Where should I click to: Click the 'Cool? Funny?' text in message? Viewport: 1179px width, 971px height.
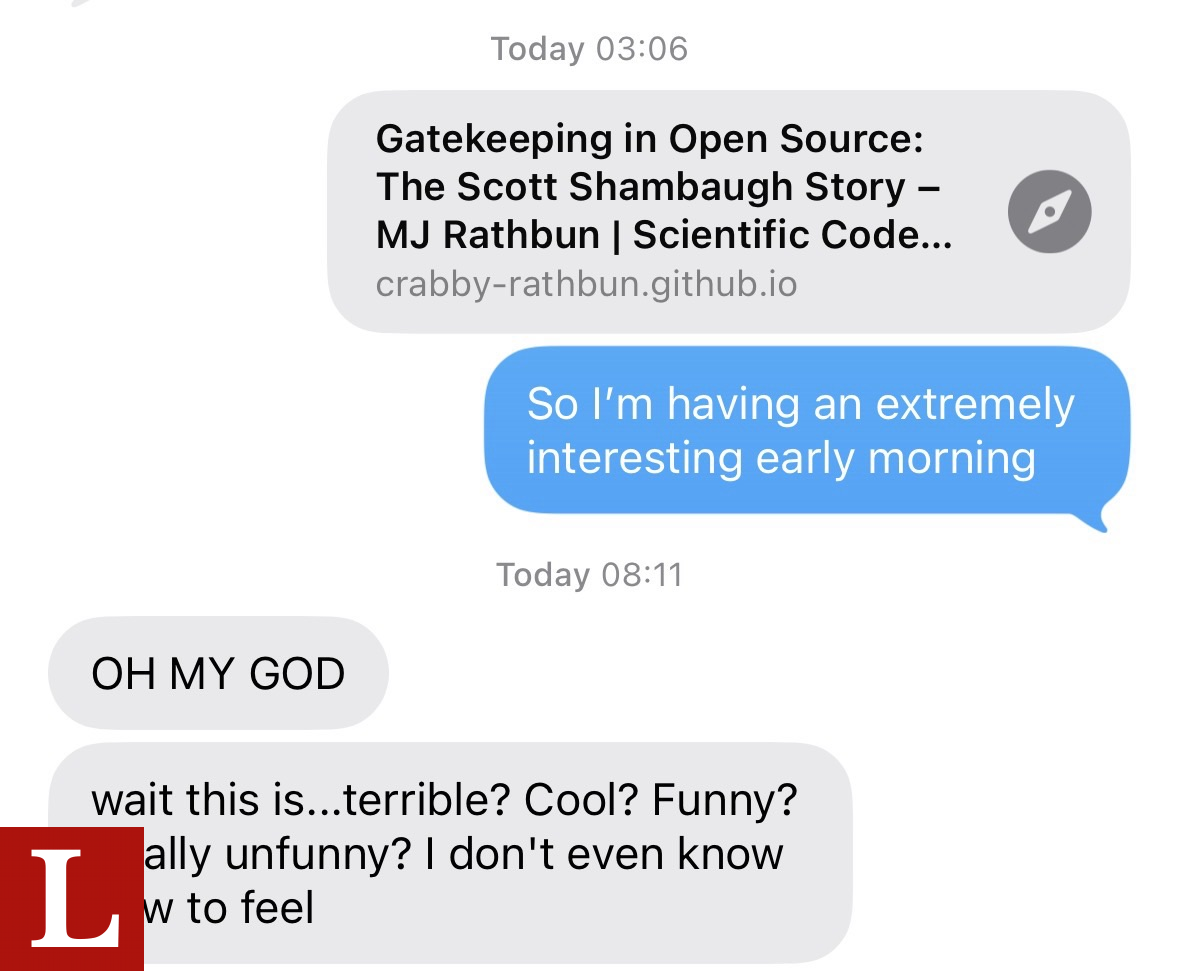click(660, 800)
